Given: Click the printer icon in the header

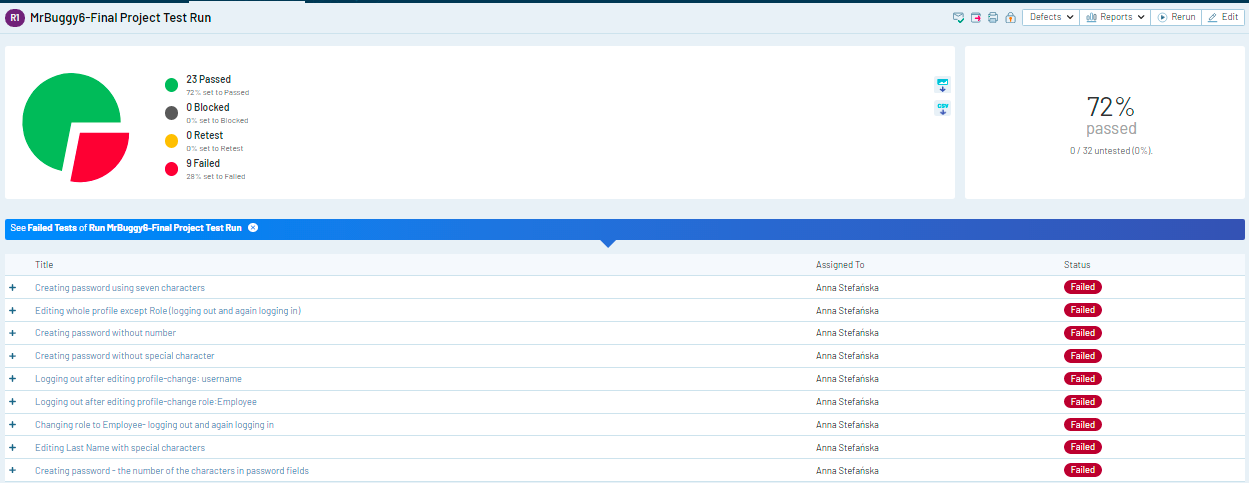Looking at the screenshot, I should pyautogui.click(x=993, y=17).
